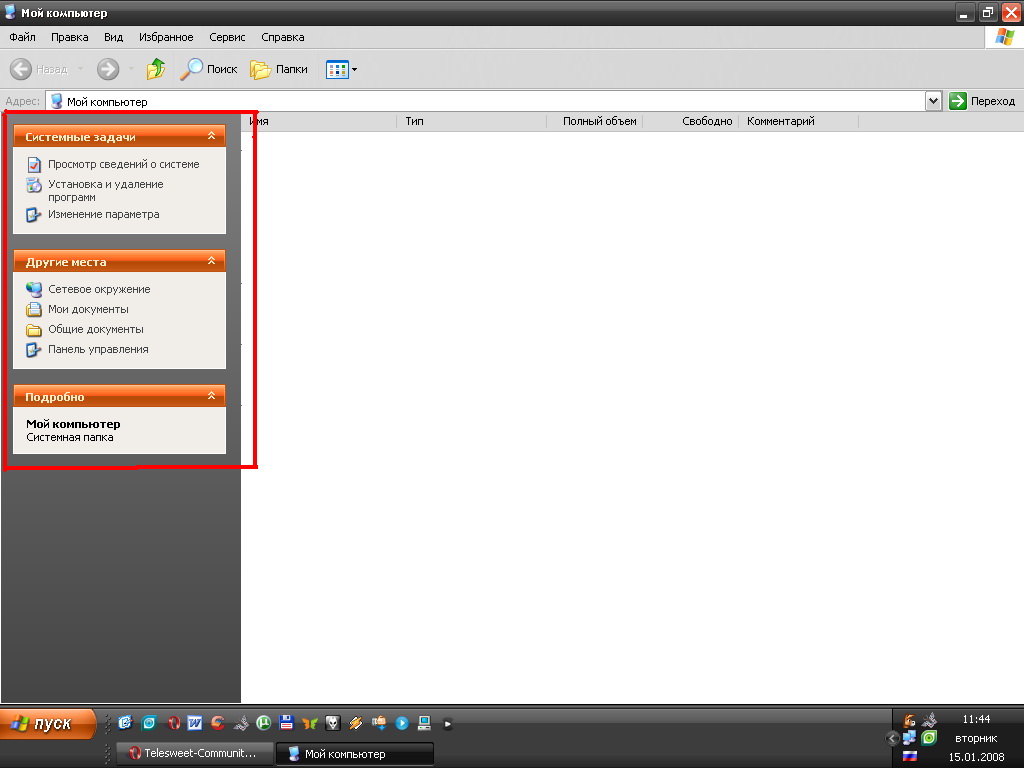Screen dimensions: 1024x768
Task: Toggle the Папки folders pane
Action: tap(279, 69)
